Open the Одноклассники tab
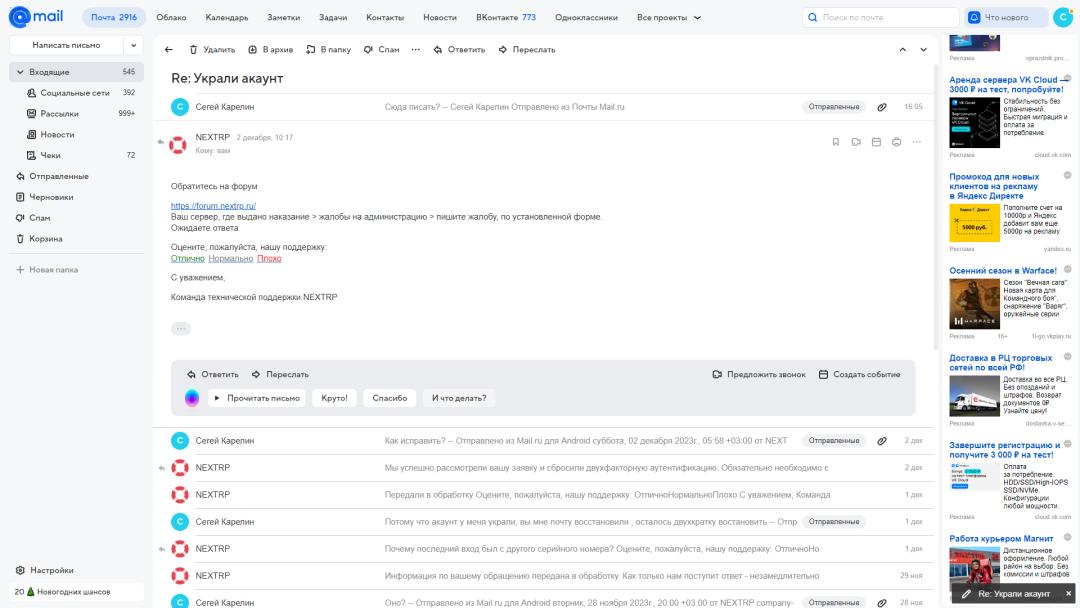Viewport: 1080px width, 608px height. (x=586, y=17)
